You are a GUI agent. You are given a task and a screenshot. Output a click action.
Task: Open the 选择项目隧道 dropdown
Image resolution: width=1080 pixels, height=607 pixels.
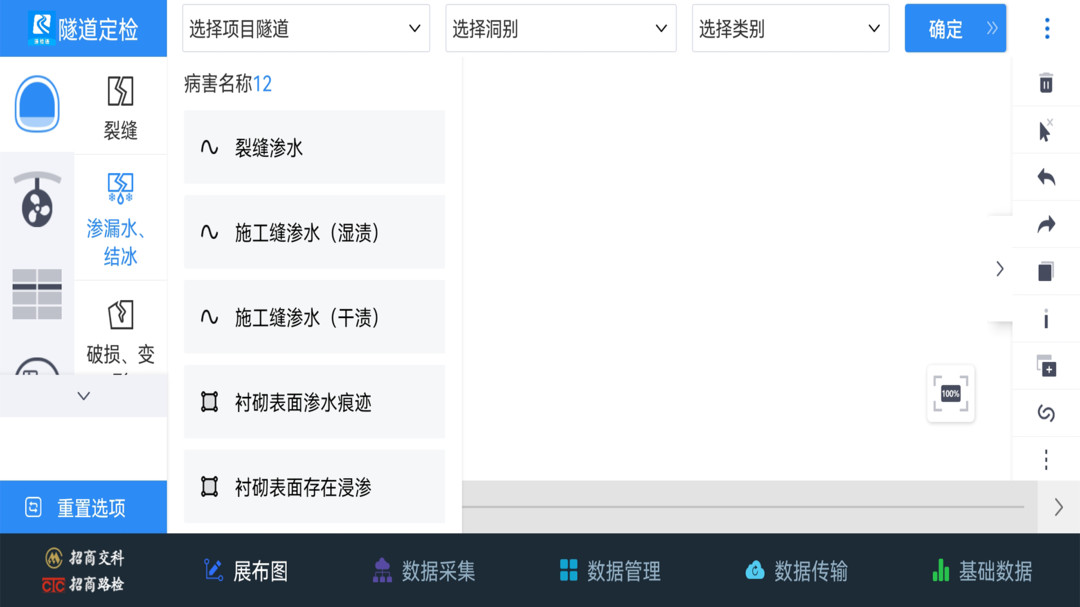pyautogui.click(x=306, y=29)
